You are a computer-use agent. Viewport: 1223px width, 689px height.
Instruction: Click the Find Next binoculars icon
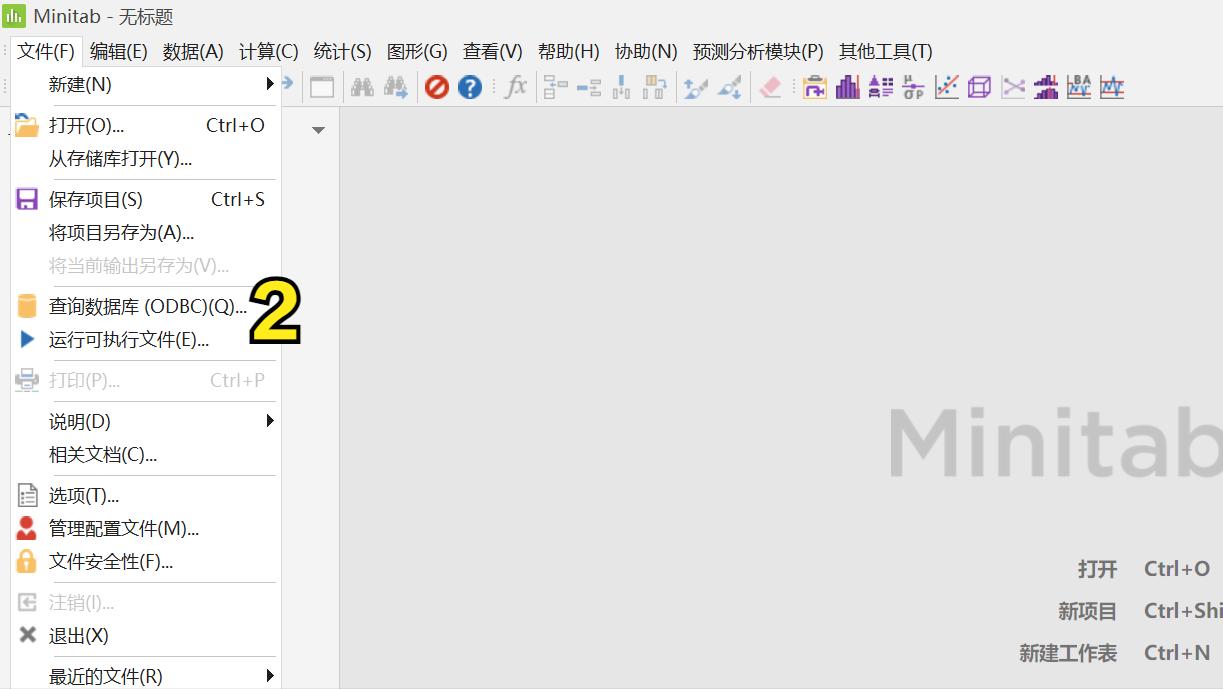pyautogui.click(x=396, y=87)
